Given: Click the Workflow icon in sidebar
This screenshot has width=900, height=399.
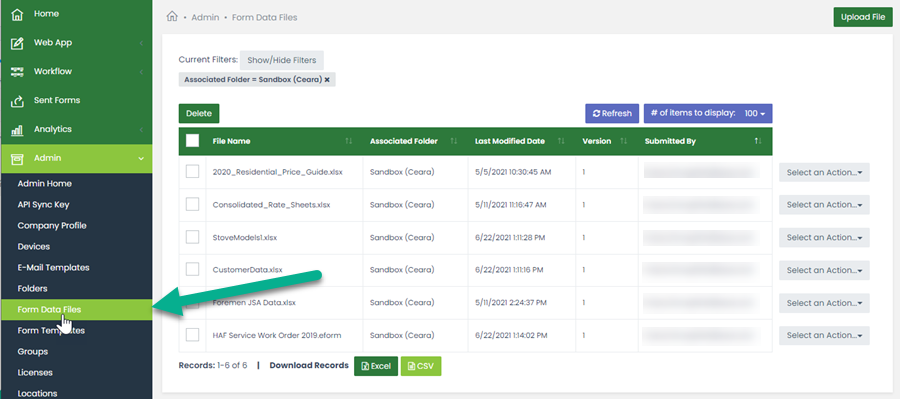Looking at the screenshot, I should pyautogui.click(x=17, y=72).
